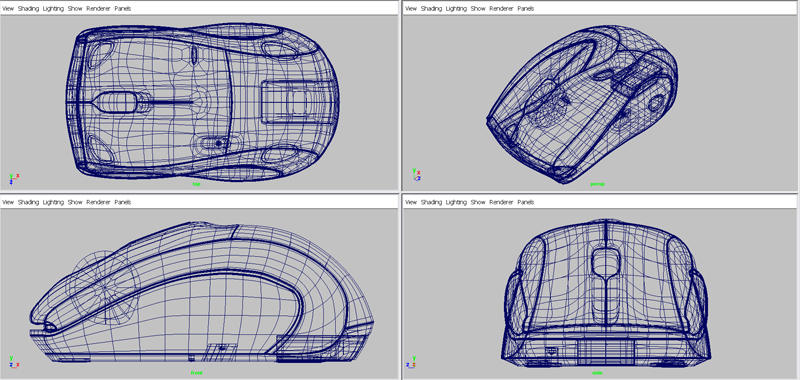Open Lighting menu in top-view panel
Image resolution: width=800 pixels, height=380 pixels.
[x=53, y=9]
